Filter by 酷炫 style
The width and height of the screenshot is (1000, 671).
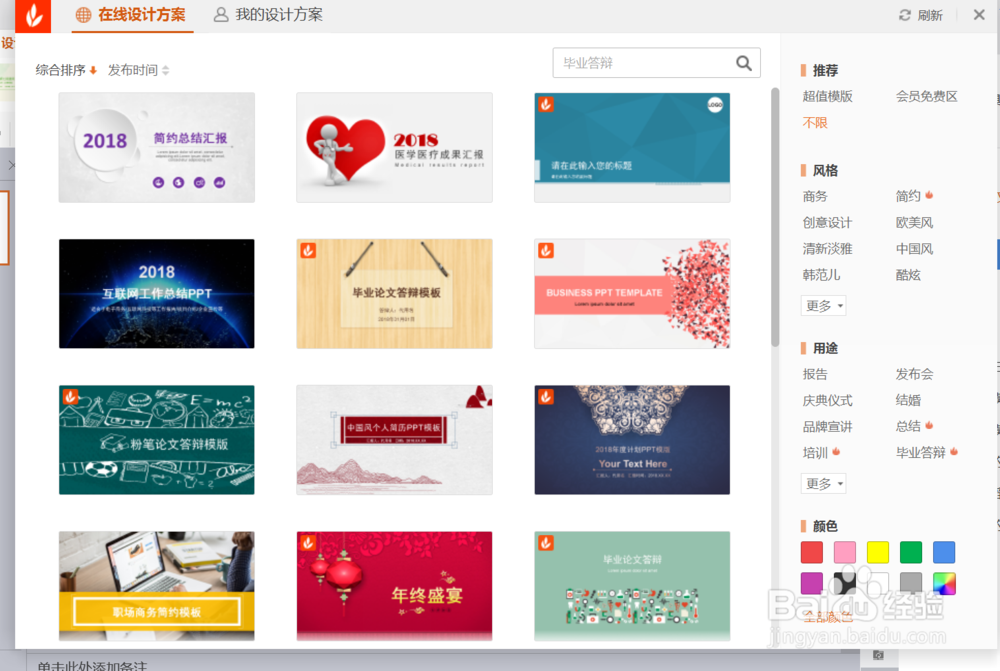point(908,275)
